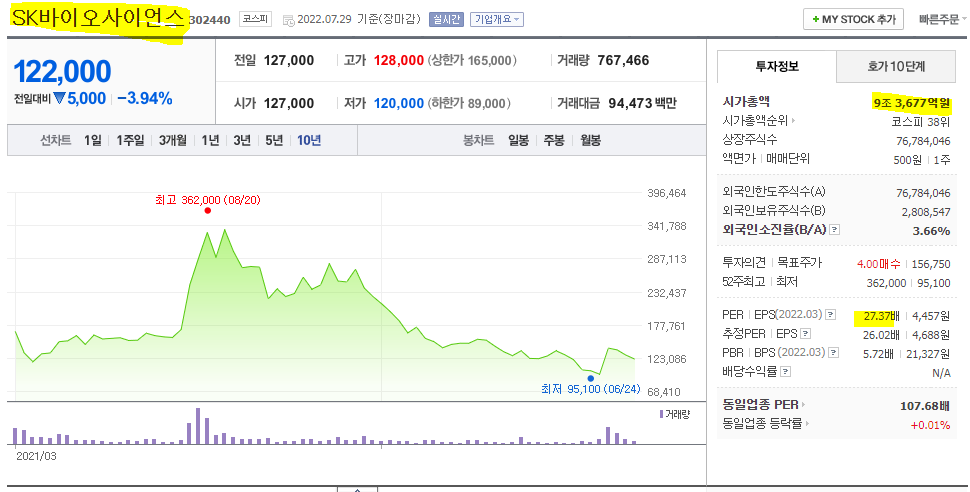This screenshot has height=492, width=970.
Task: Select the 주봉 candlestick chart
Action: click(554, 140)
